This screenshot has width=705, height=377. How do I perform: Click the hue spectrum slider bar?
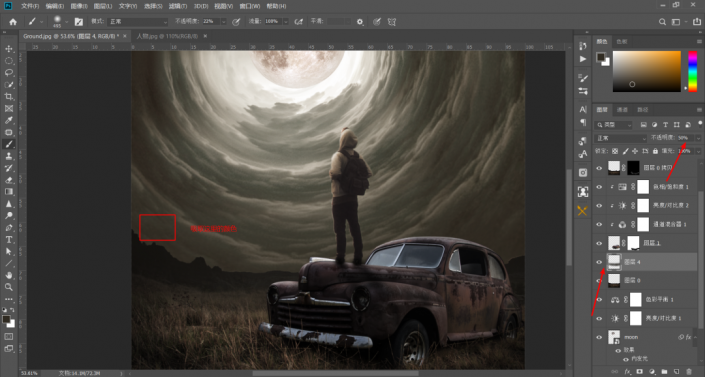point(693,72)
